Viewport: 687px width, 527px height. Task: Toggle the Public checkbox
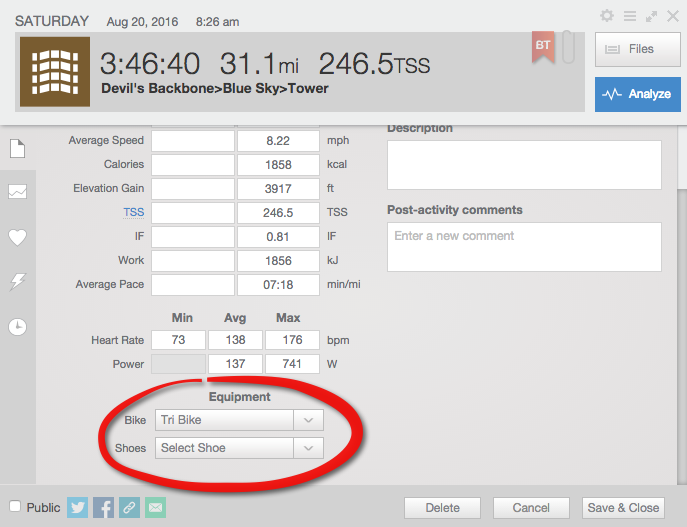point(15,506)
